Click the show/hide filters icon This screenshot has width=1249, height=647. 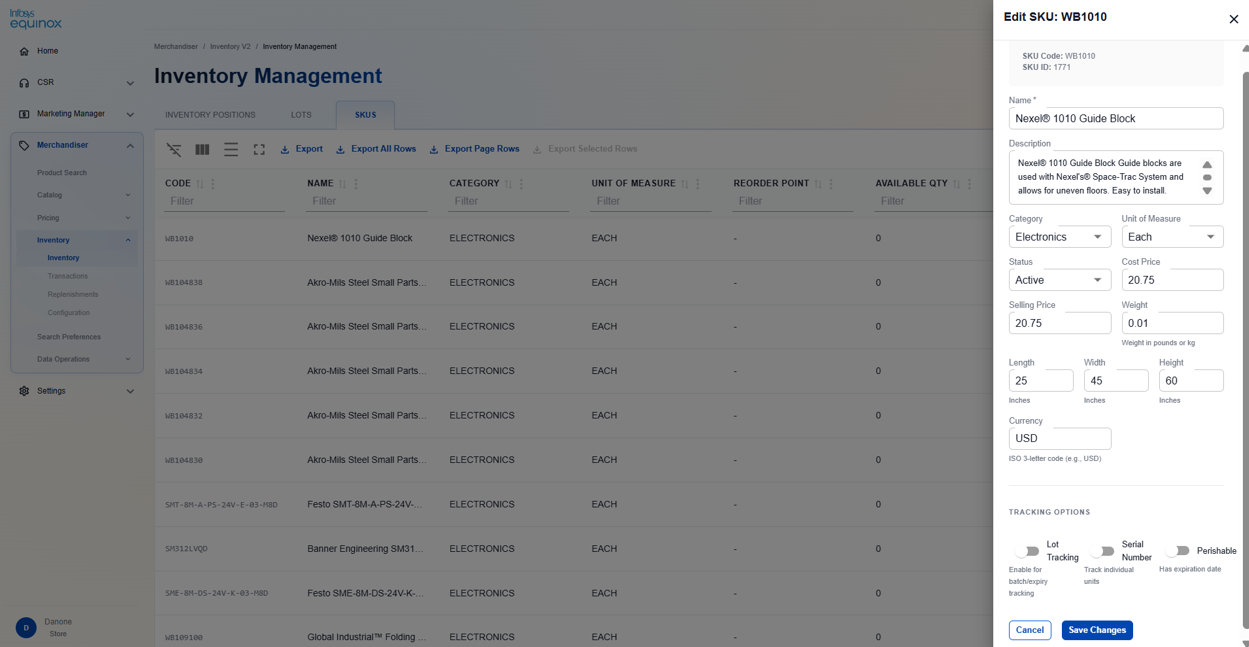174,149
